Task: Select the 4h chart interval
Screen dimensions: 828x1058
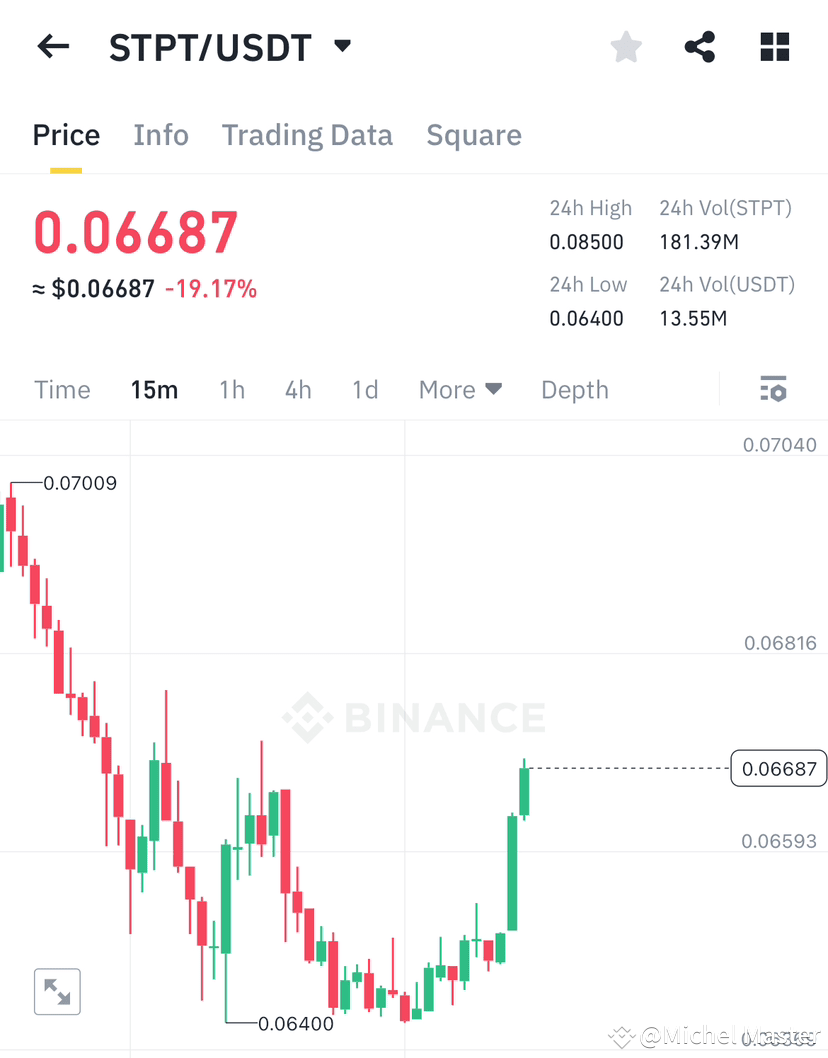Action: click(x=298, y=390)
